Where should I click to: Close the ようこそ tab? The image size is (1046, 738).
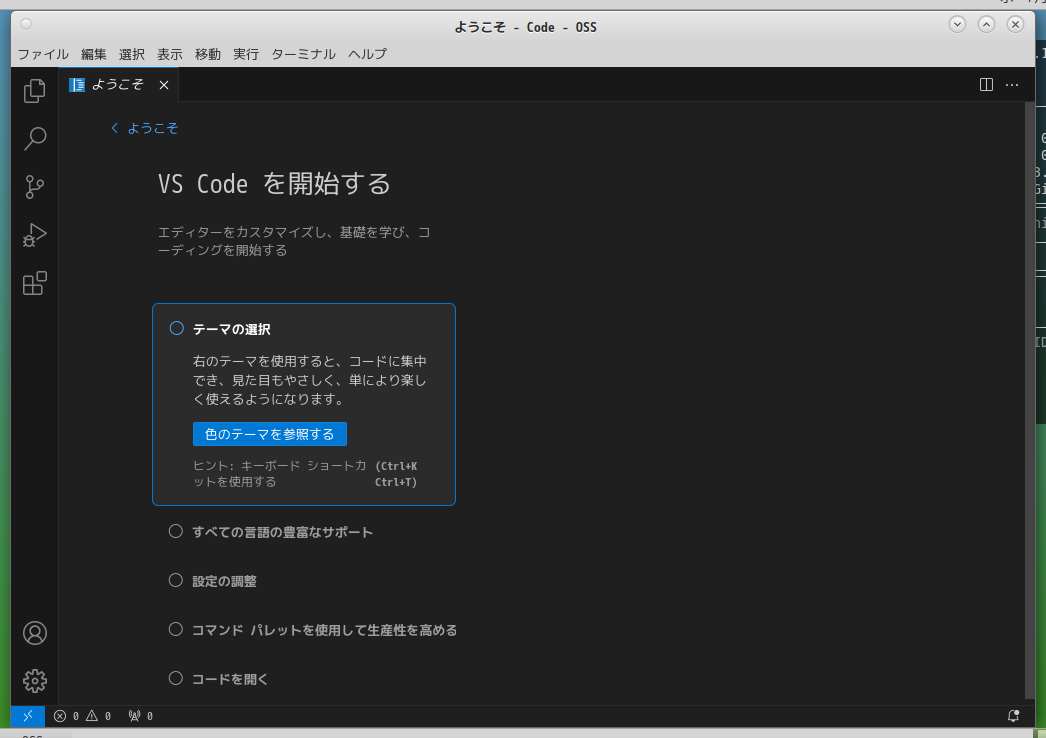click(164, 85)
